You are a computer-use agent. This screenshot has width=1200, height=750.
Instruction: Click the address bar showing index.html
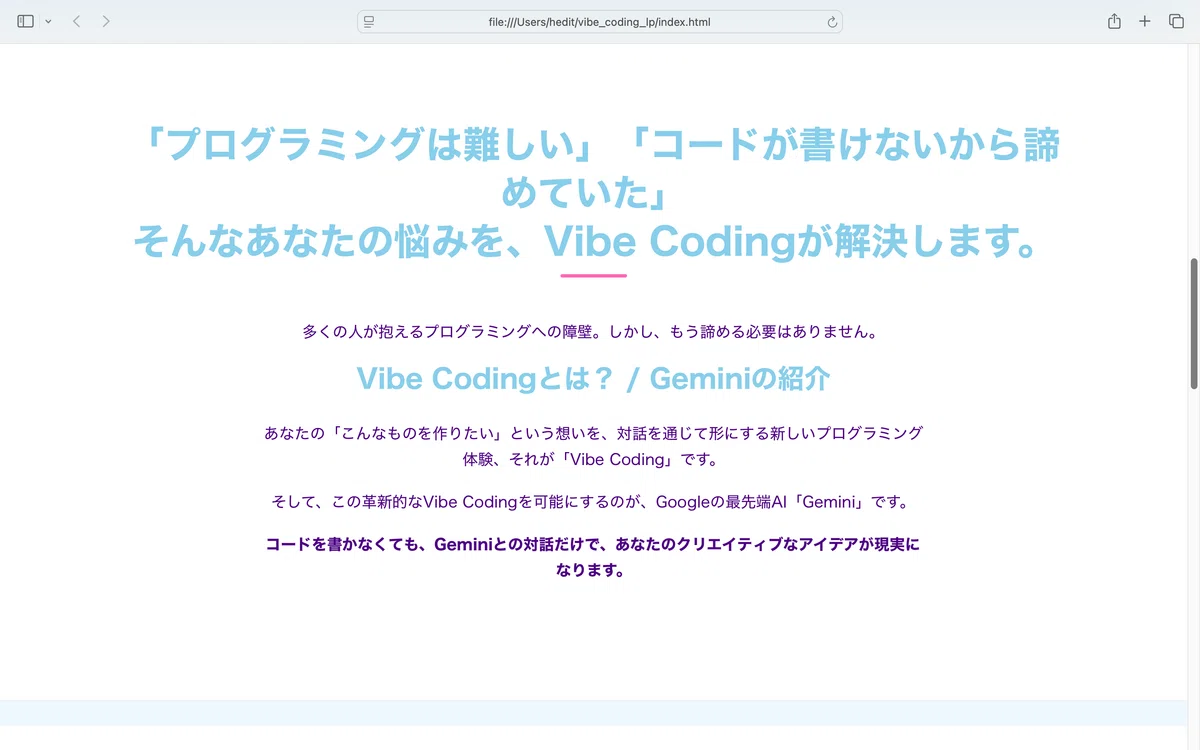tap(600, 21)
